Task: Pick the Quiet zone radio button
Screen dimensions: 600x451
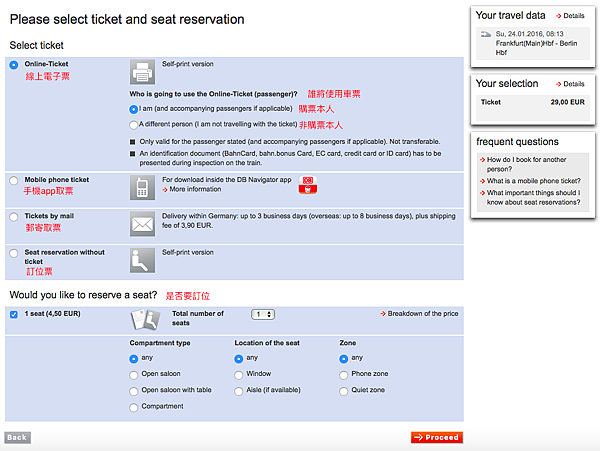Action: click(345, 390)
